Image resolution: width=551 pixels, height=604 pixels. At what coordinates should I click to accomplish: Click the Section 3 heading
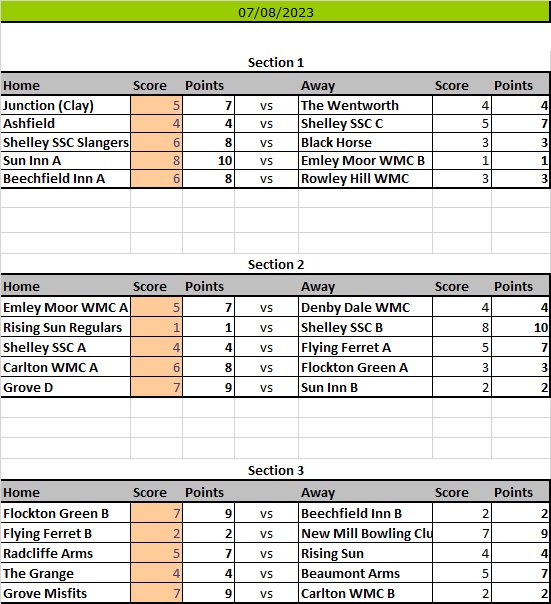[276, 470]
